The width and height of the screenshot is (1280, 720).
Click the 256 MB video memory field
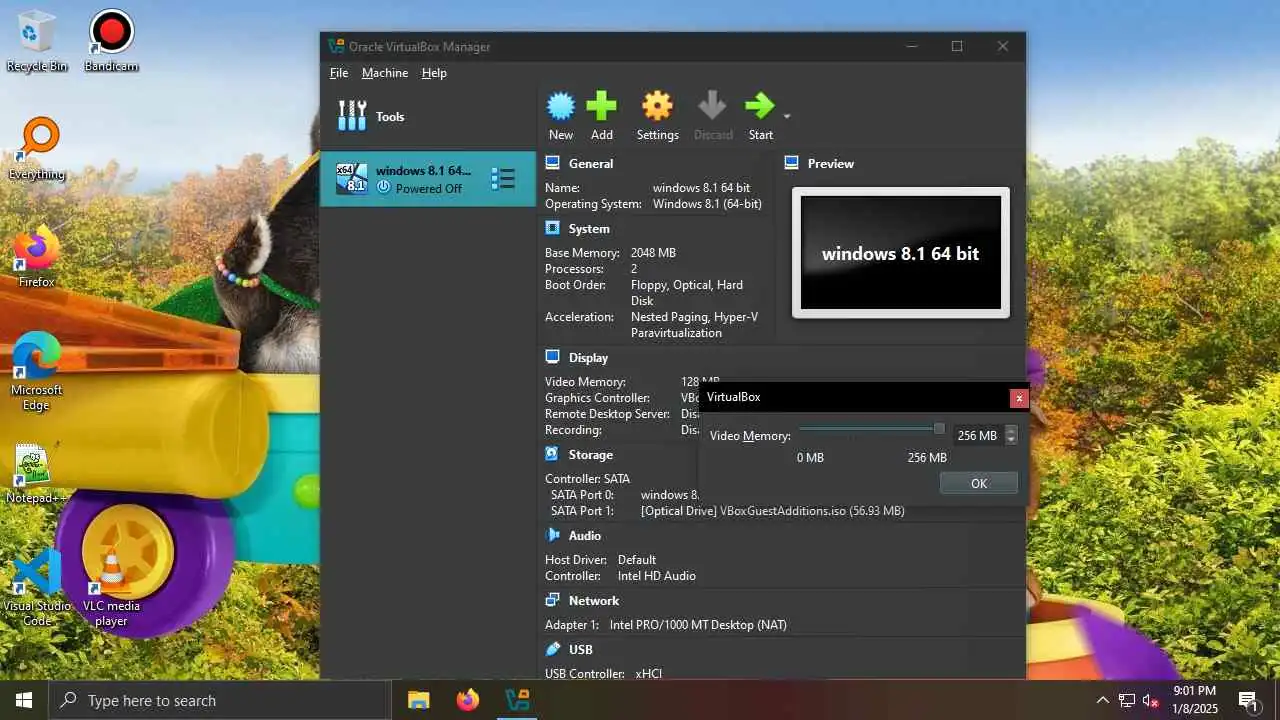click(977, 435)
